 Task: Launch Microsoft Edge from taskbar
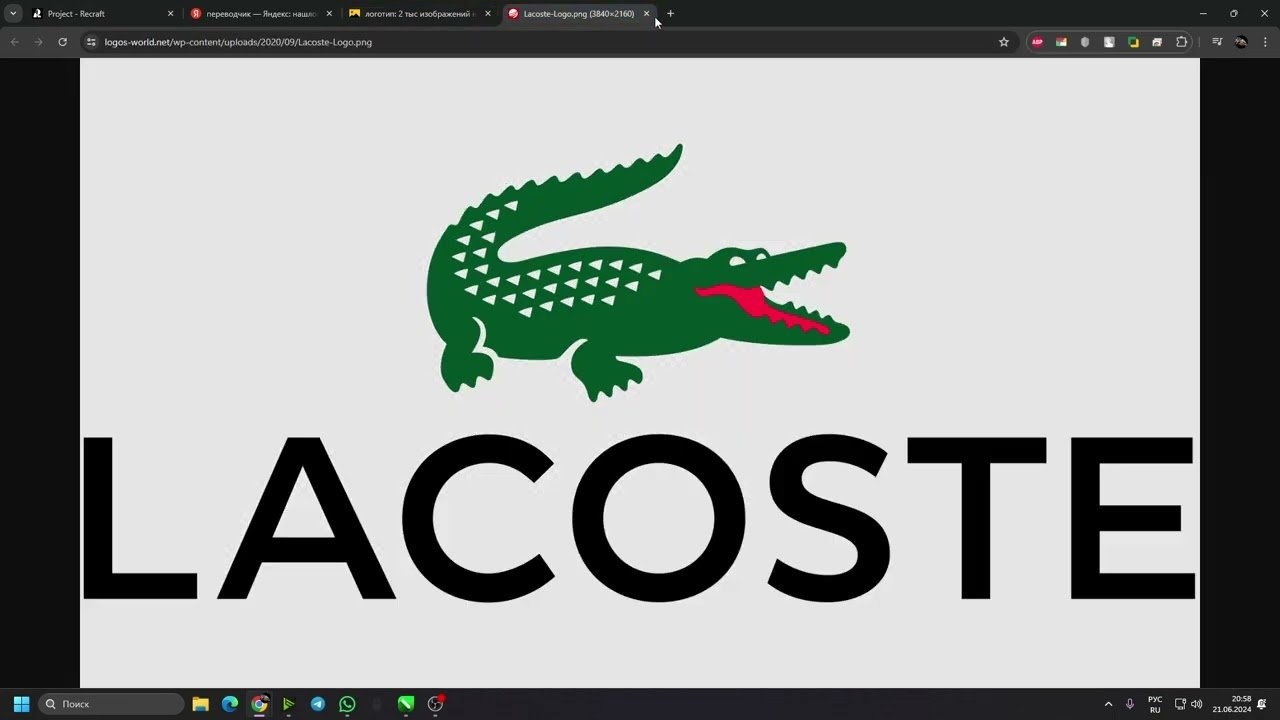[x=229, y=704]
